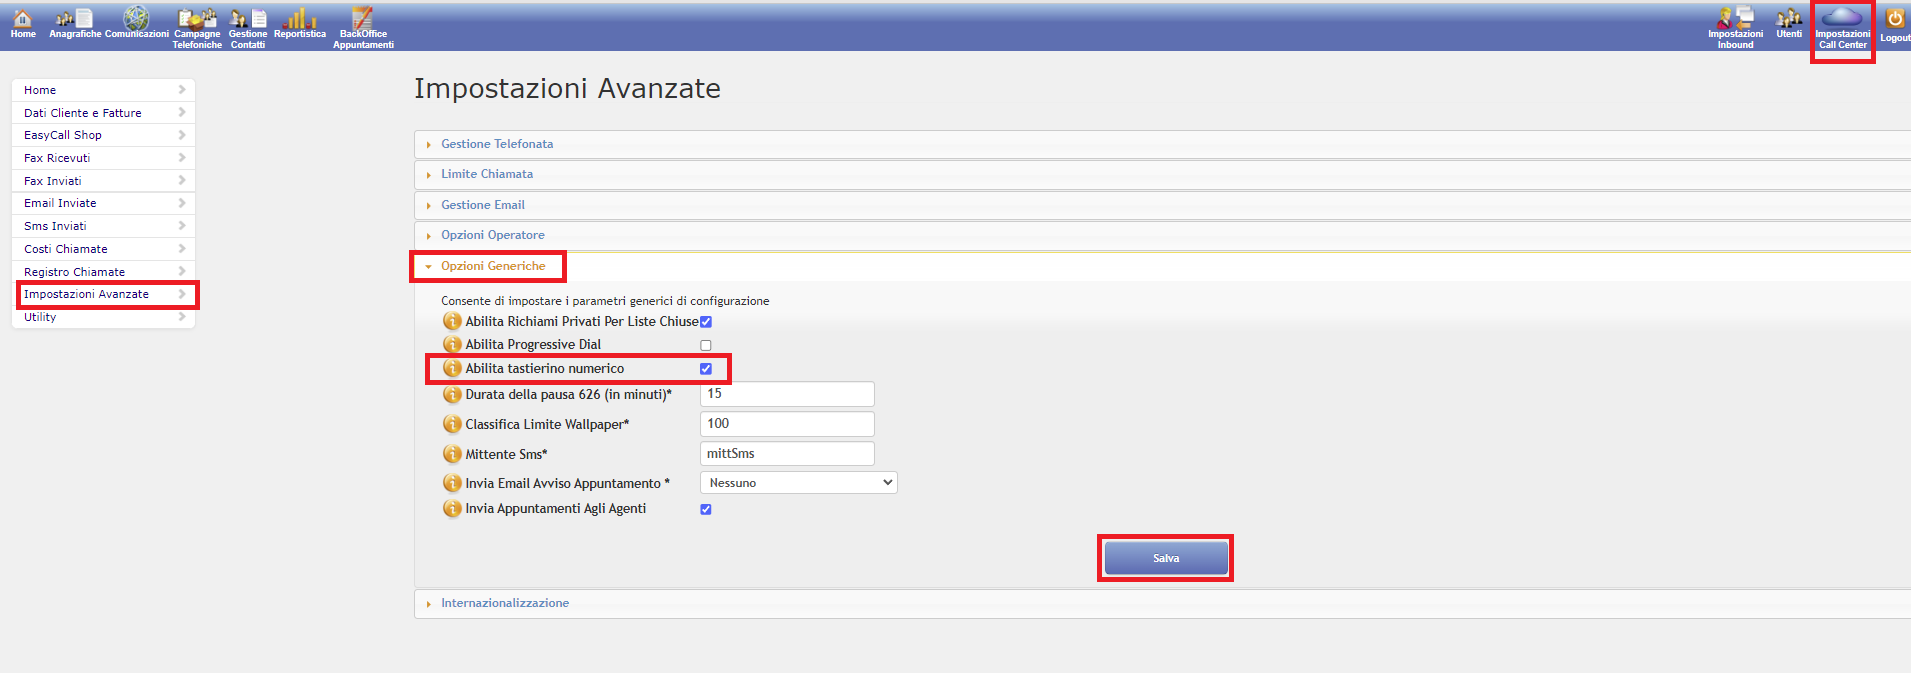Image resolution: width=1911 pixels, height=673 pixels.
Task: Click info icon beside Mittente Sms
Action: click(x=452, y=454)
